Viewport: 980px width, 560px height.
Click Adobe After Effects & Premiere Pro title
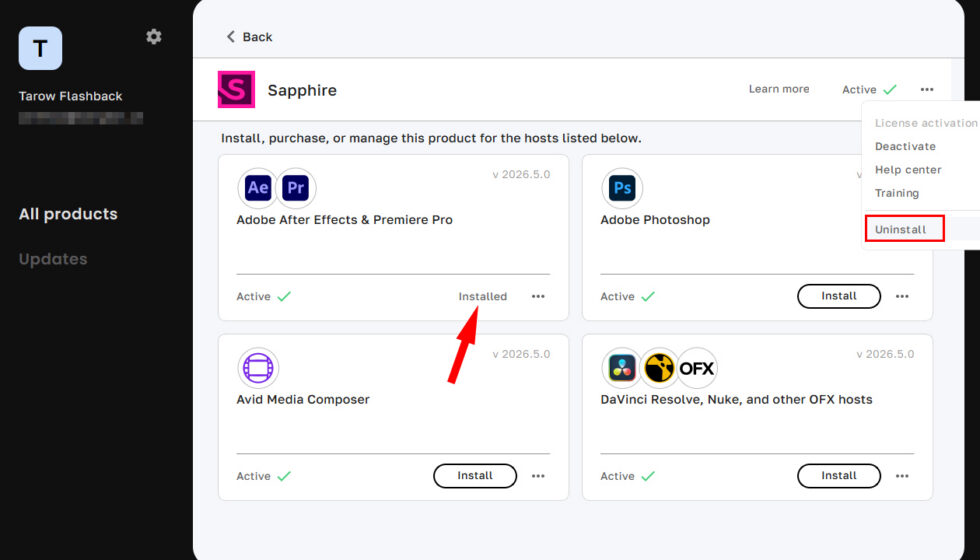(344, 220)
